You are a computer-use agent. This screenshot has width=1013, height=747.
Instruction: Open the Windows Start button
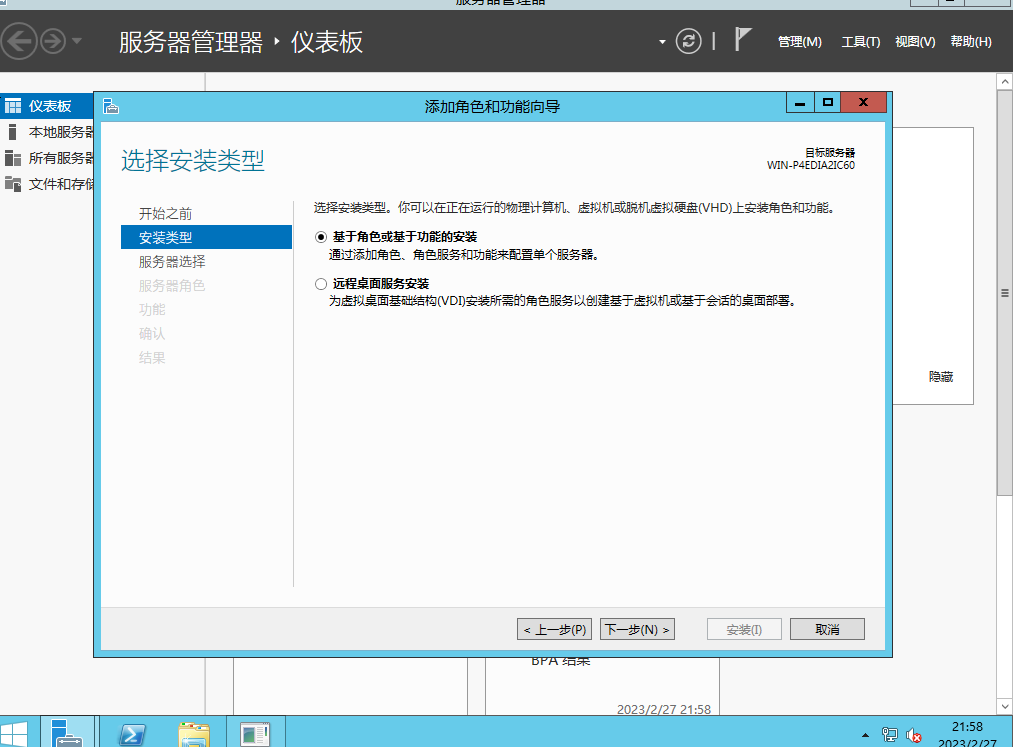click(x=14, y=733)
